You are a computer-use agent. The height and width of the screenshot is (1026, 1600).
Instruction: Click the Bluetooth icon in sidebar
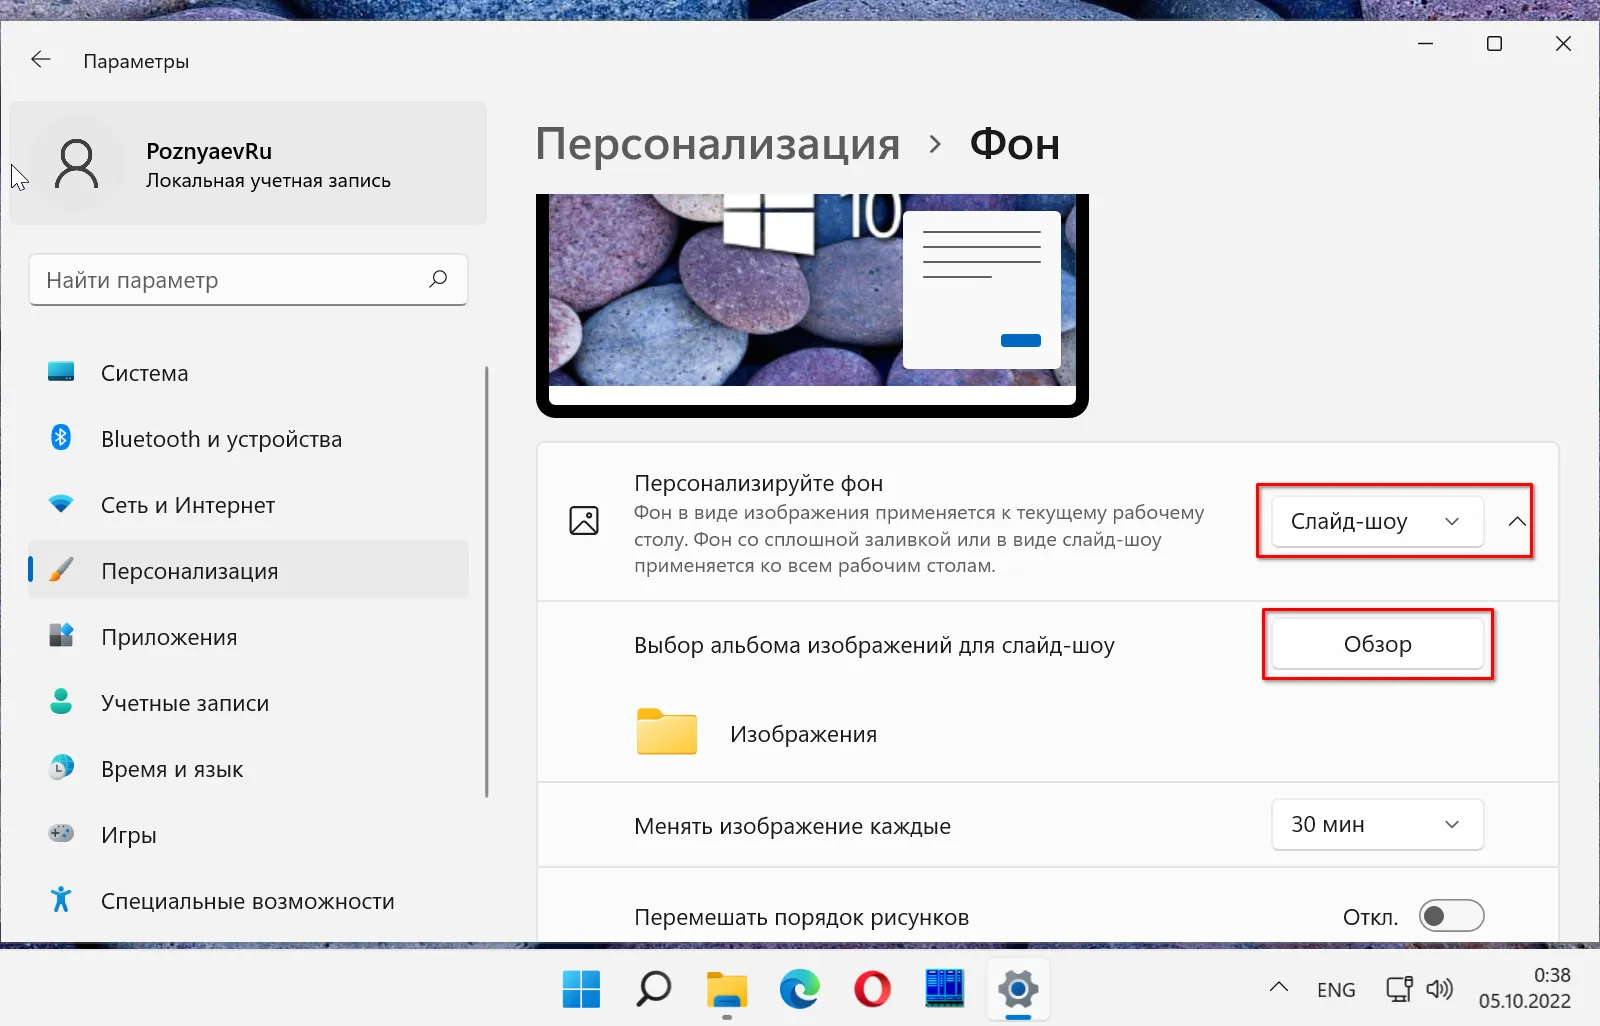point(61,438)
